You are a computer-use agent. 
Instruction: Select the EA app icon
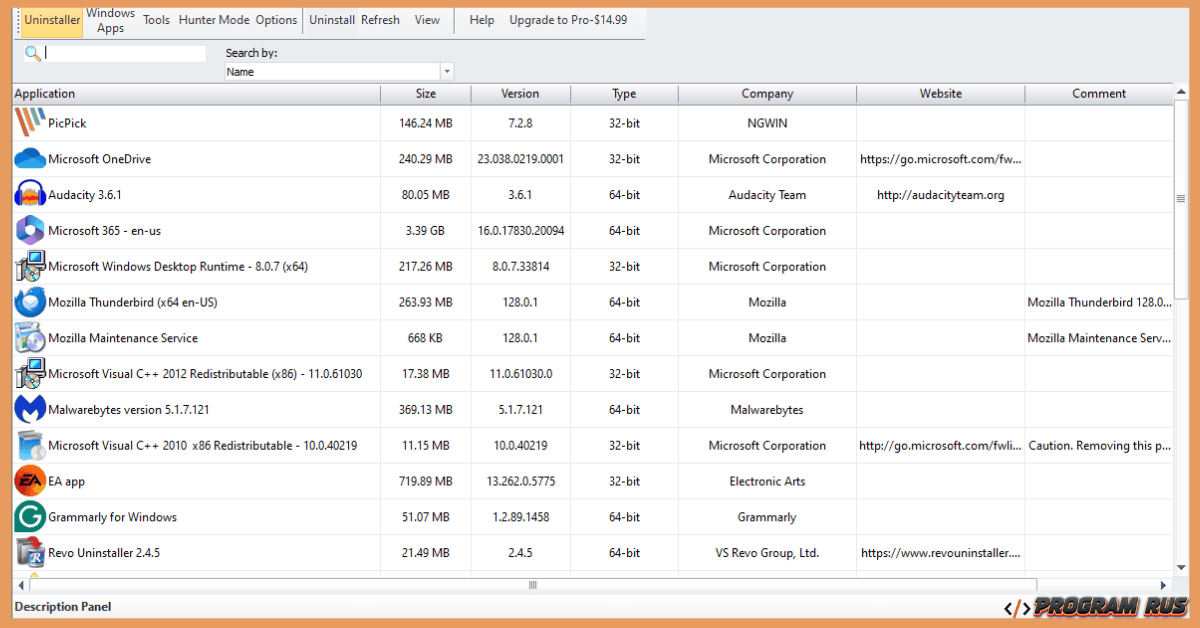[x=29, y=481]
